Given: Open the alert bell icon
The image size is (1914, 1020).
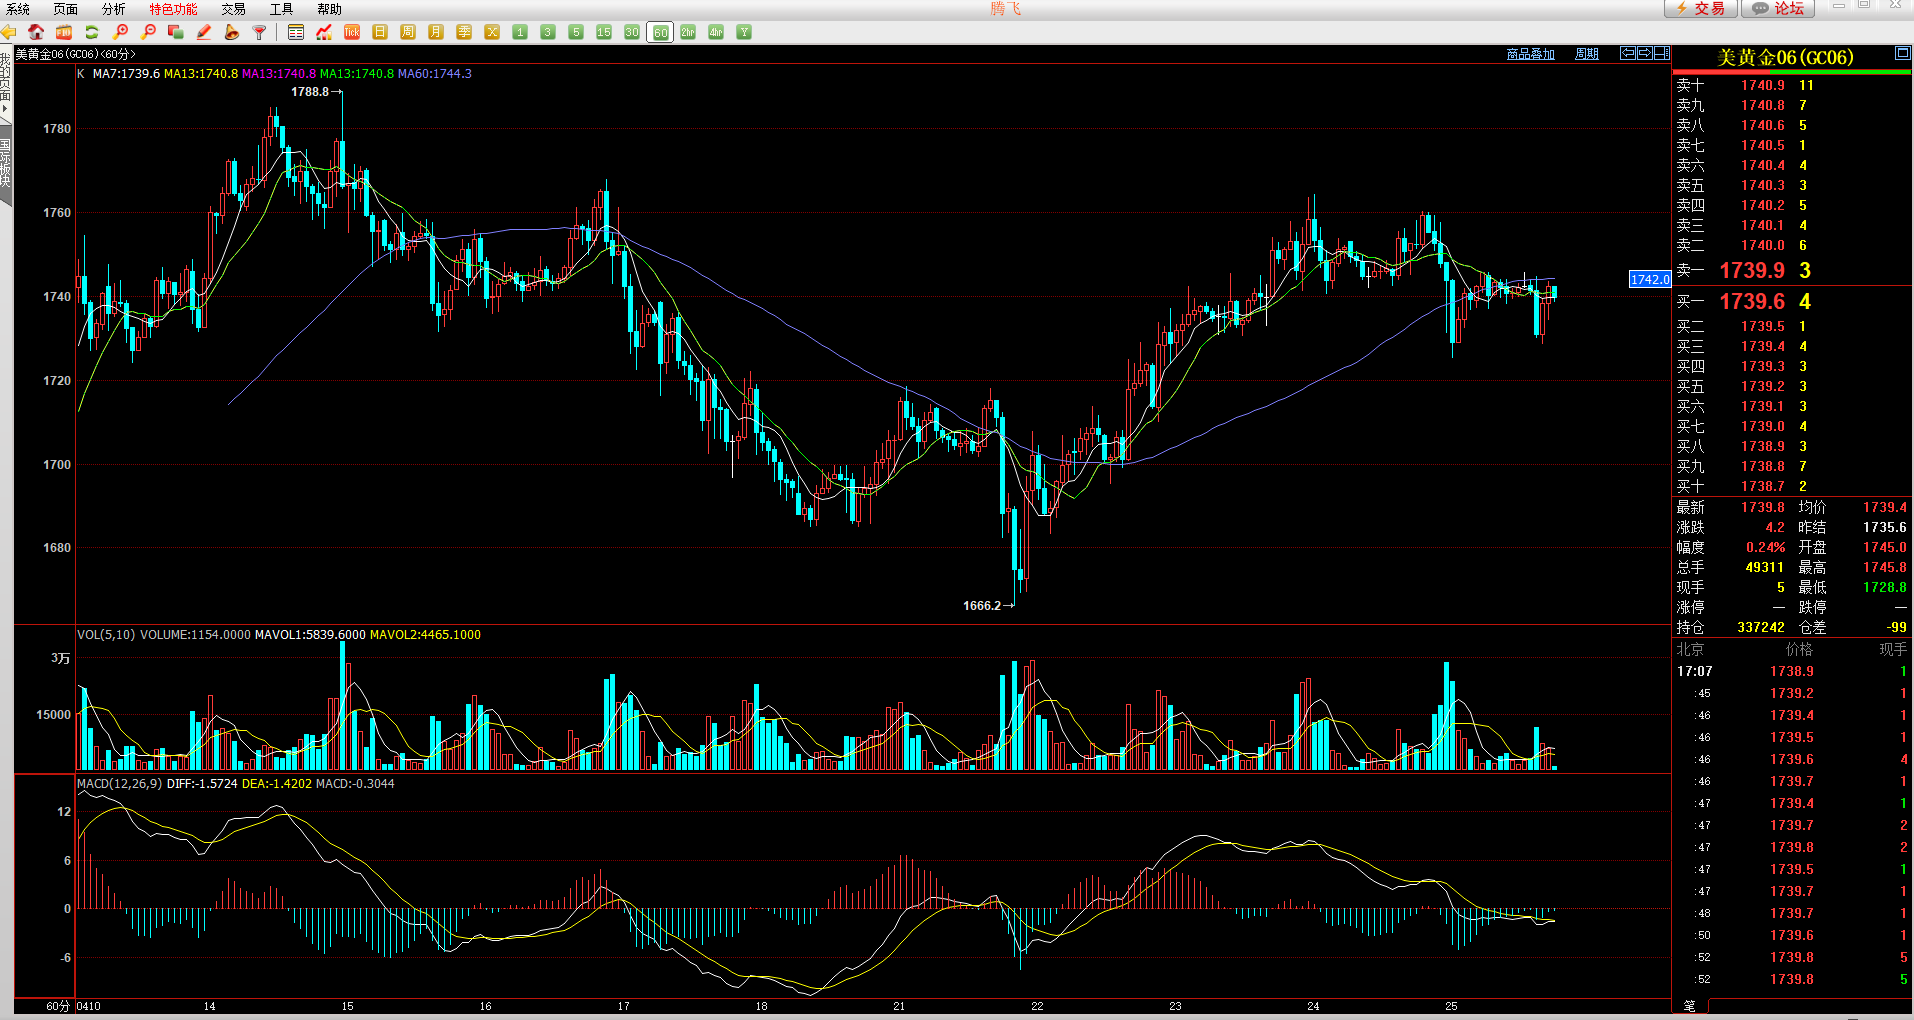Looking at the screenshot, I should pos(232,32).
